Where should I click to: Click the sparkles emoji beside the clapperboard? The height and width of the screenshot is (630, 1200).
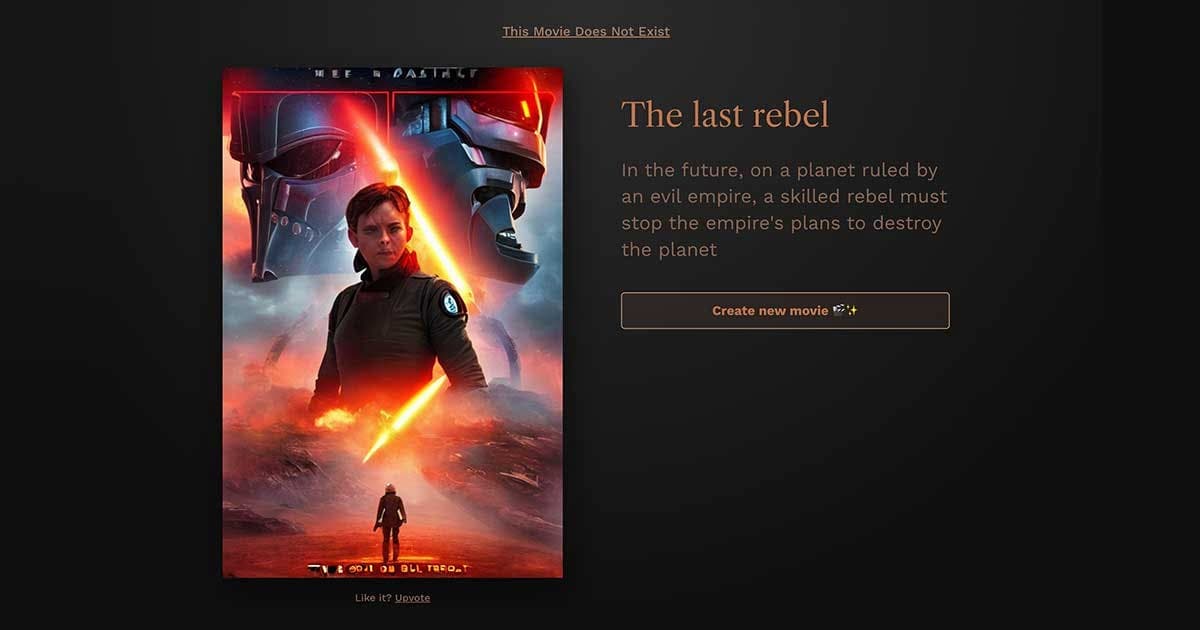(x=852, y=311)
